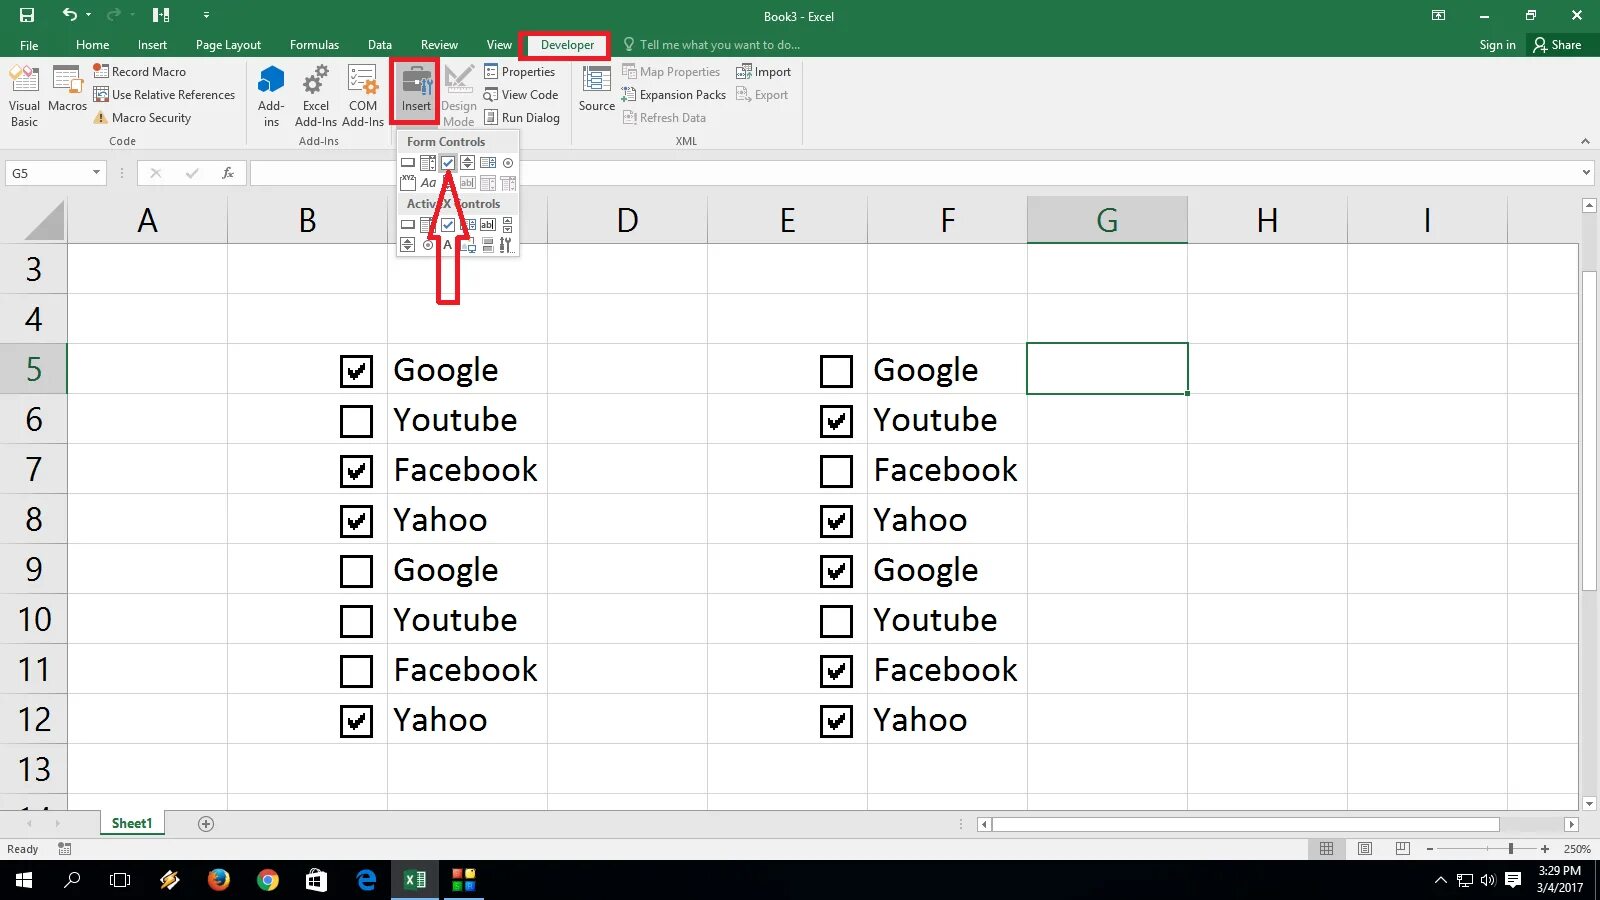
Task: Open the Name Box dropdown
Action: [x=96, y=173]
